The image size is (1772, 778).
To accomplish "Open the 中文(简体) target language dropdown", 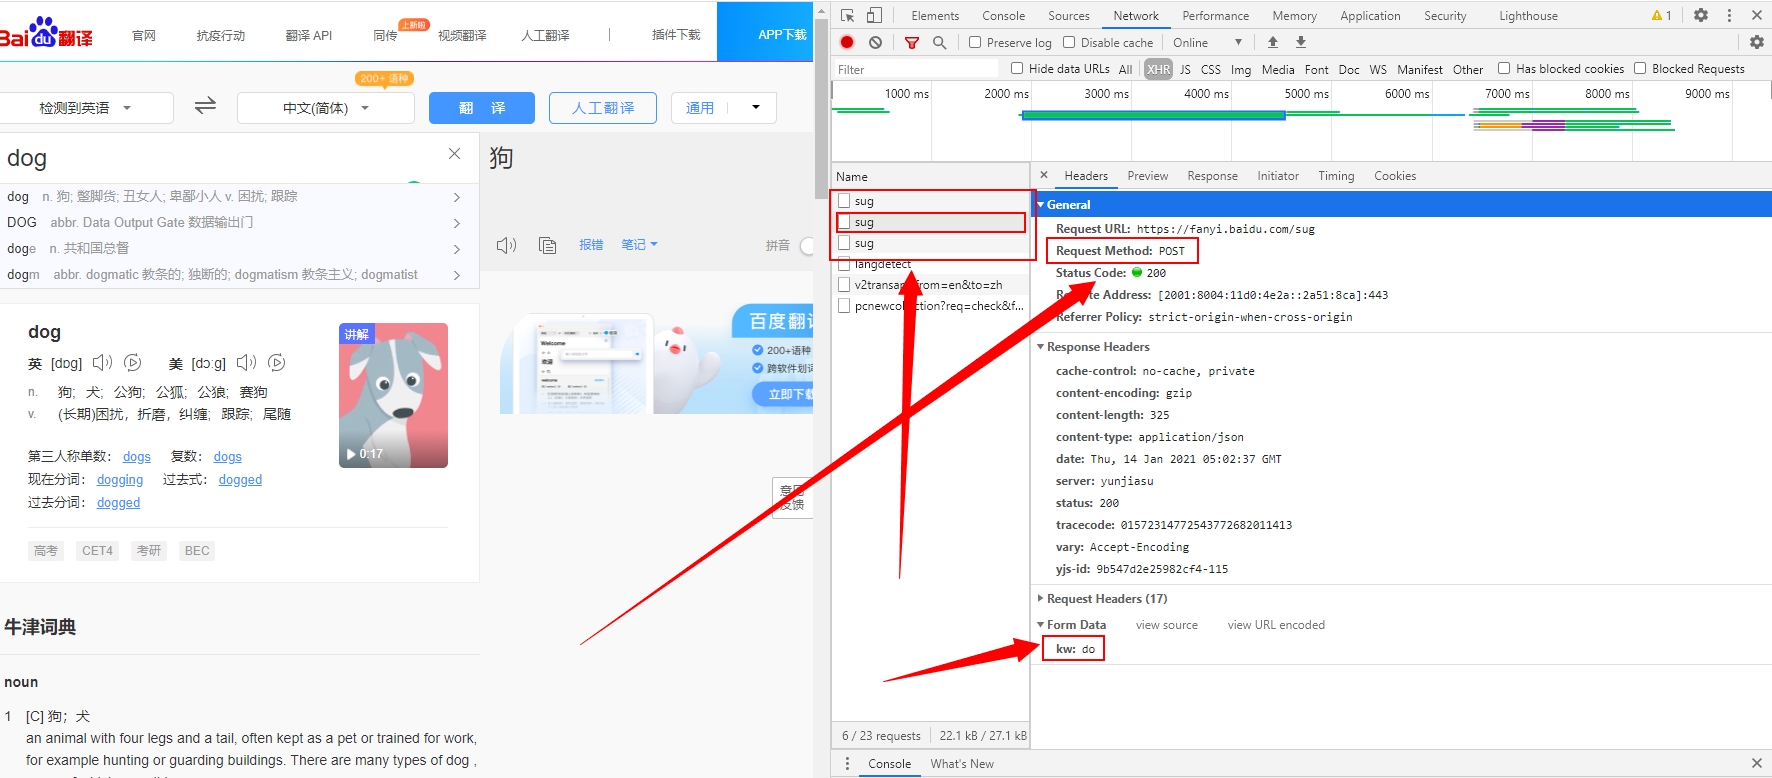I will [x=326, y=108].
